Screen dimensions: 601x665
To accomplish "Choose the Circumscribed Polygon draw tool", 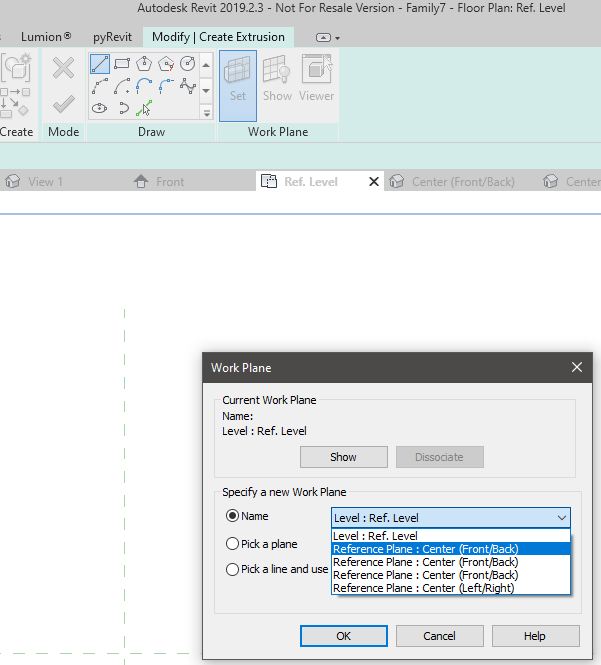I will pyautogui.click(x=166, y=64).
